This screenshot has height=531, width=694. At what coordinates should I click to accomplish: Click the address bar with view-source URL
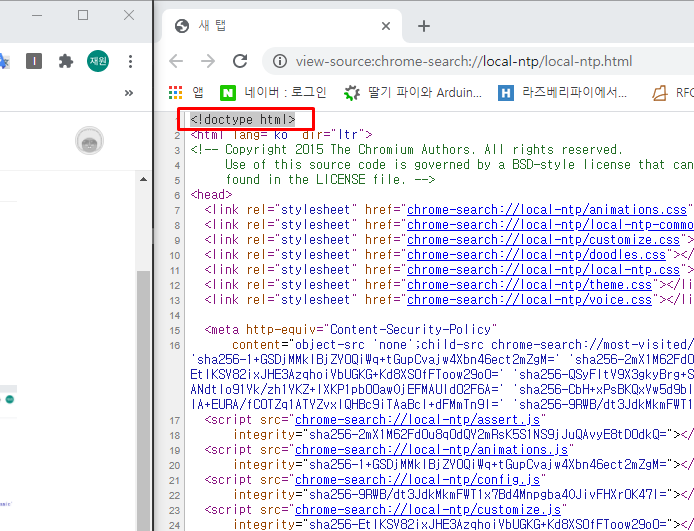pos(464,61)
